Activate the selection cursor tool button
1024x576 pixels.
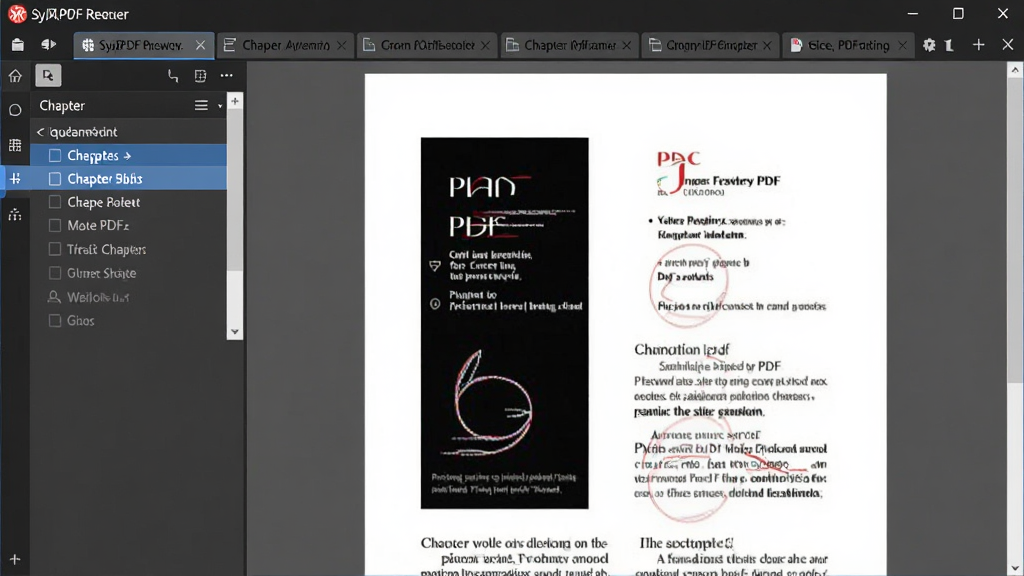click(48, 76)
